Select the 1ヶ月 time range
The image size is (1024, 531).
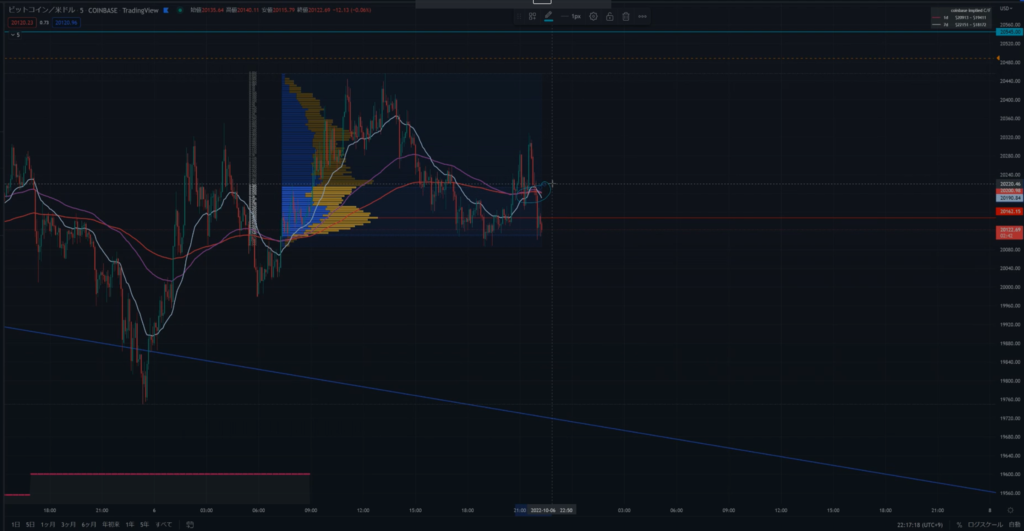[48, 524]
